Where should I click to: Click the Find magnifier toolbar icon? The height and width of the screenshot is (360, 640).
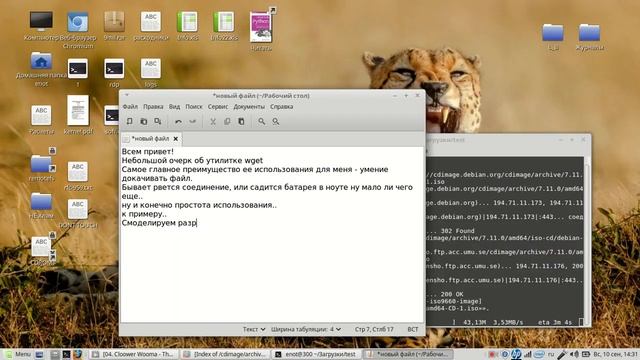(262, 121)
